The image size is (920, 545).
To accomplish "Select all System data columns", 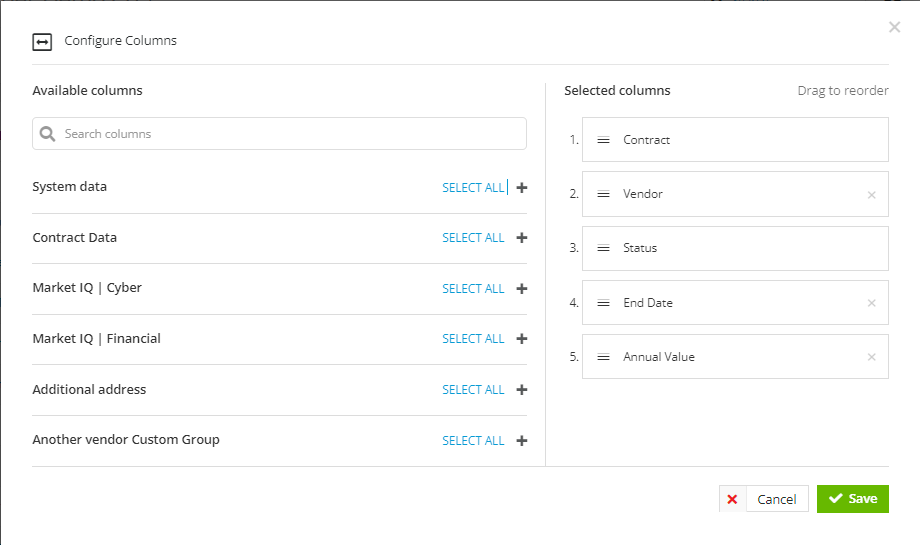I will point(473,188).
